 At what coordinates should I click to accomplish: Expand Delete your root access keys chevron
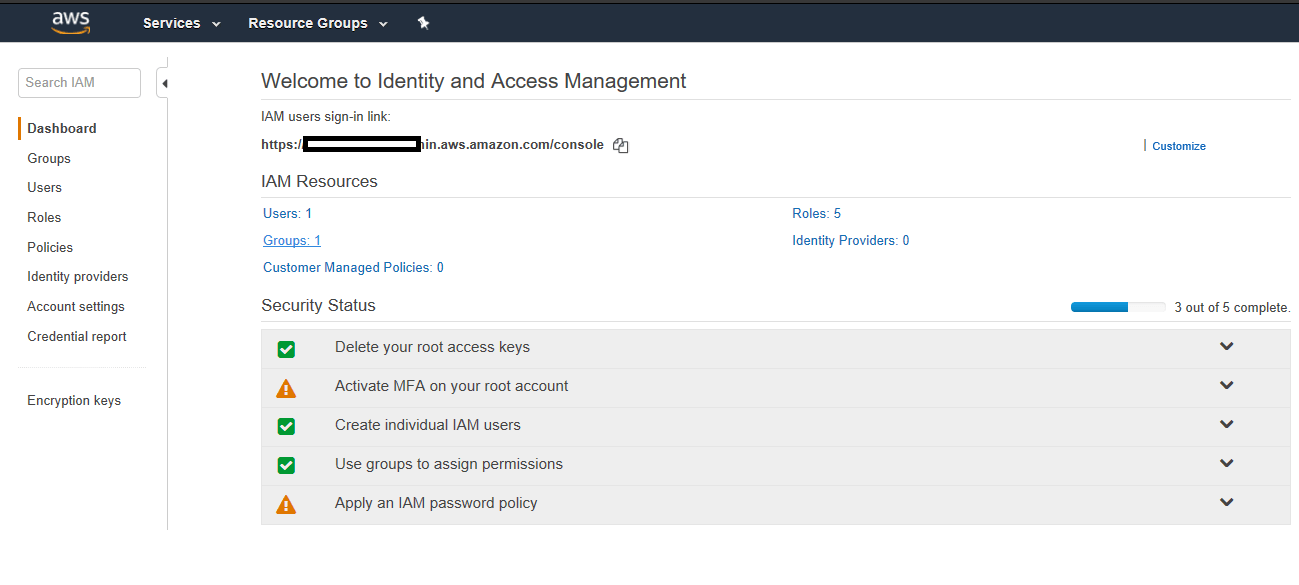(x=1227, y=347)
